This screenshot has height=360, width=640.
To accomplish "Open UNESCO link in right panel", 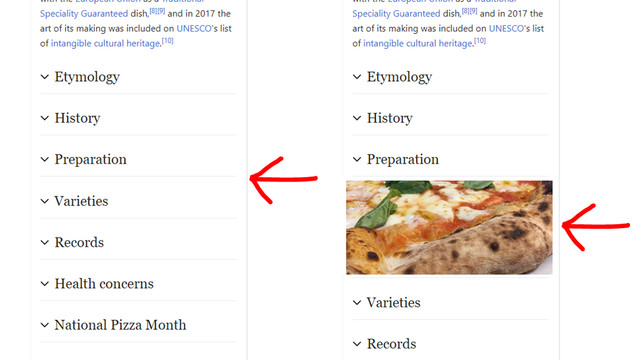I will tap(506, 29).
